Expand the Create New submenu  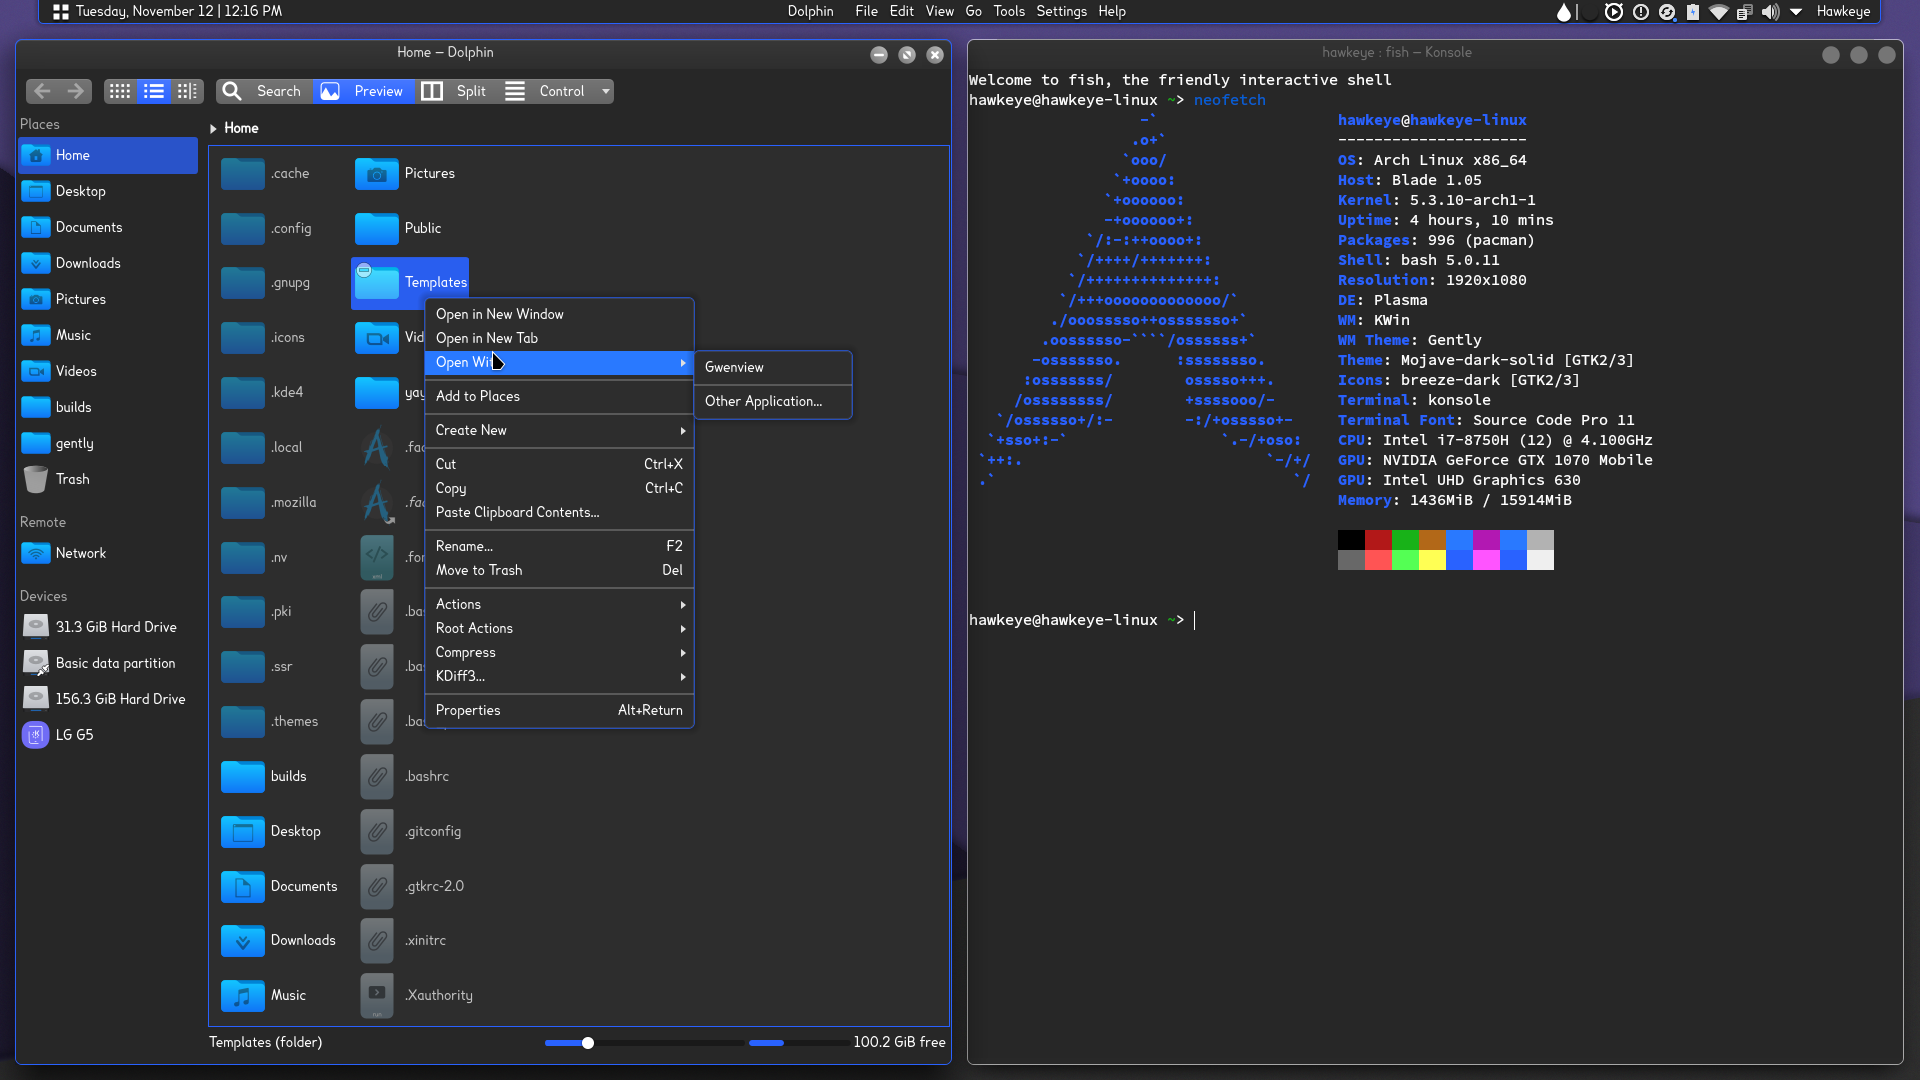[x=559, y=430]
